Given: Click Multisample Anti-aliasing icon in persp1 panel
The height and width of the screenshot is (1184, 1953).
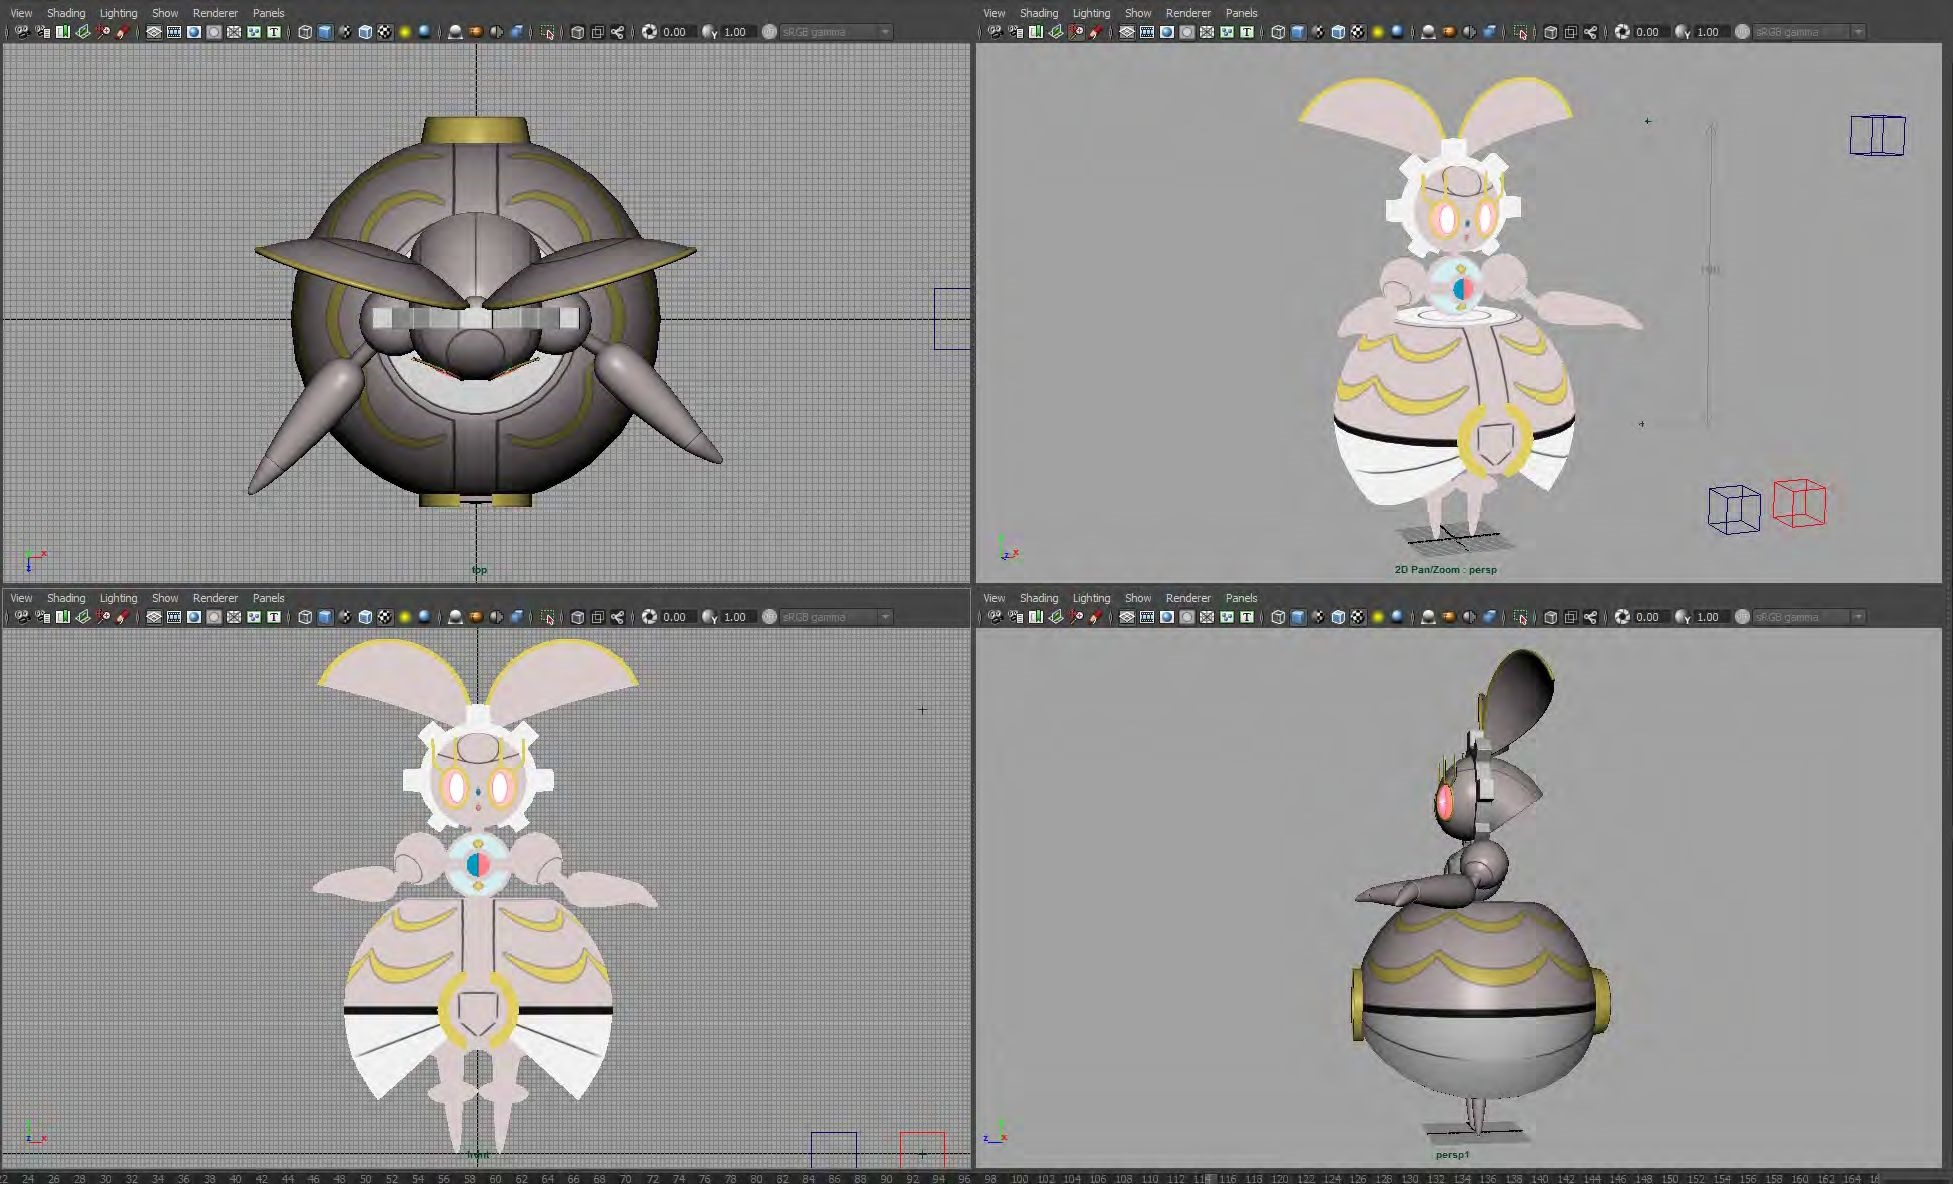Looking at the screenshot, I should pos(1469,617).
